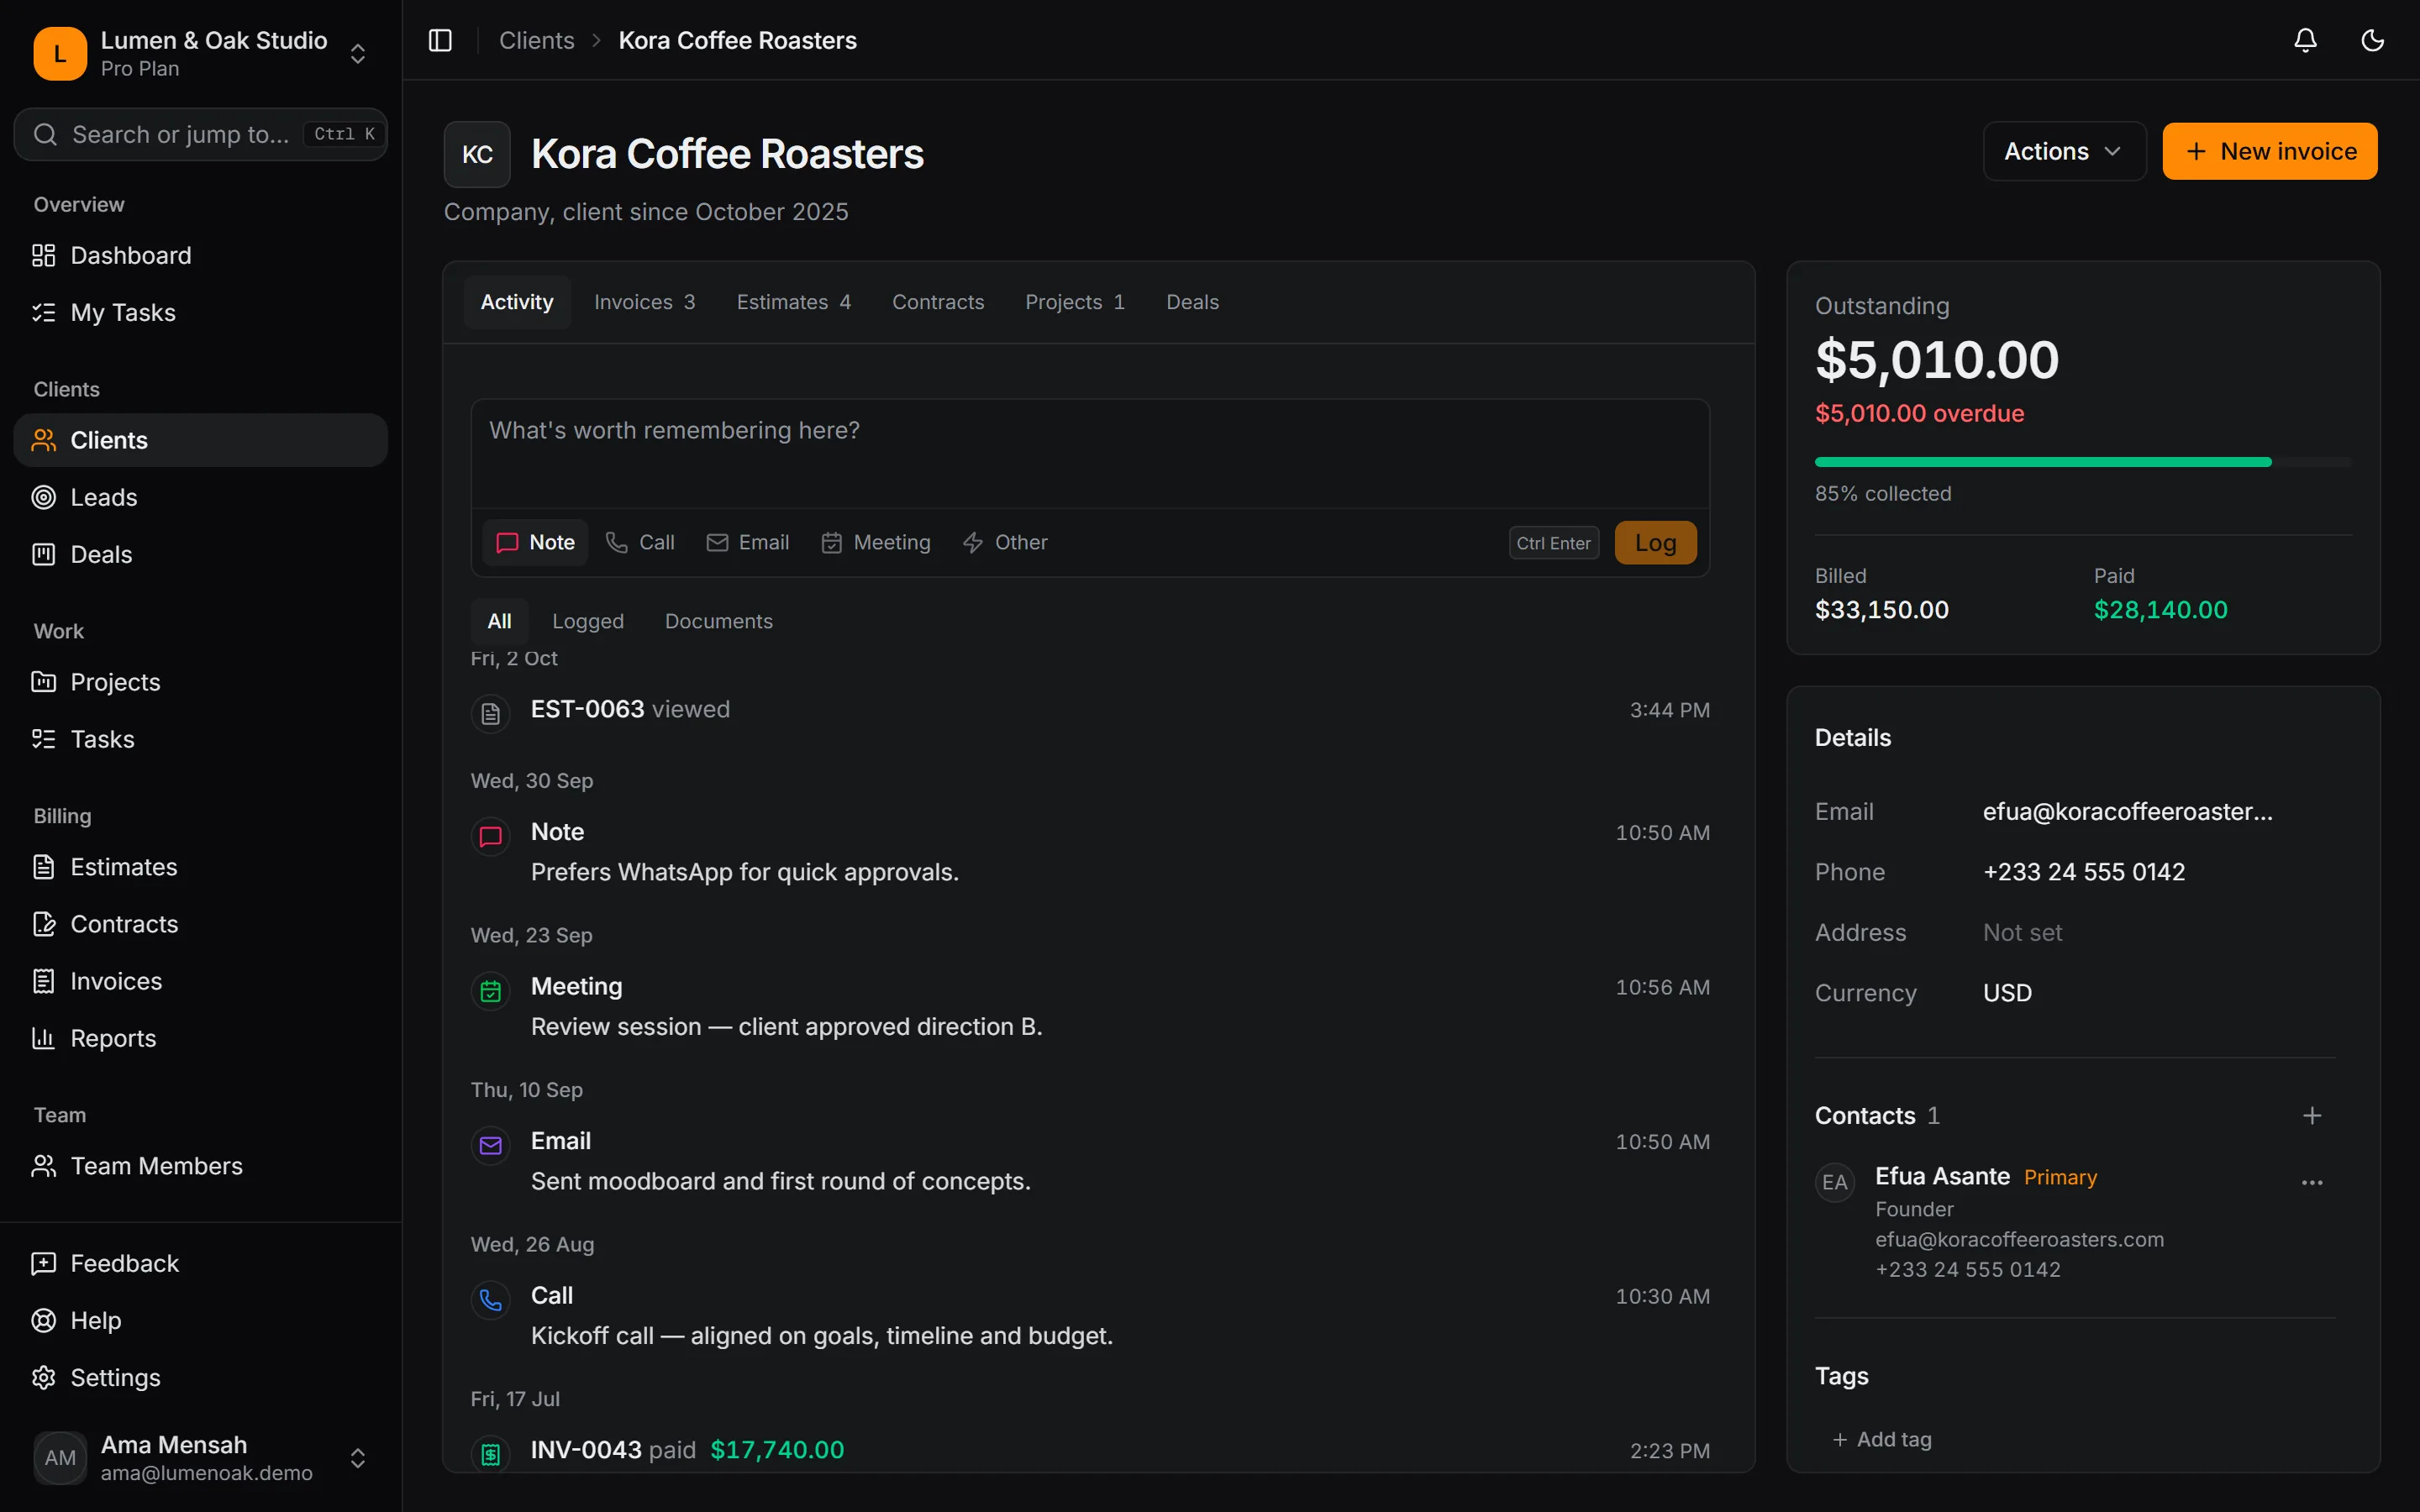Select Call as the log type

click(640, 542)
